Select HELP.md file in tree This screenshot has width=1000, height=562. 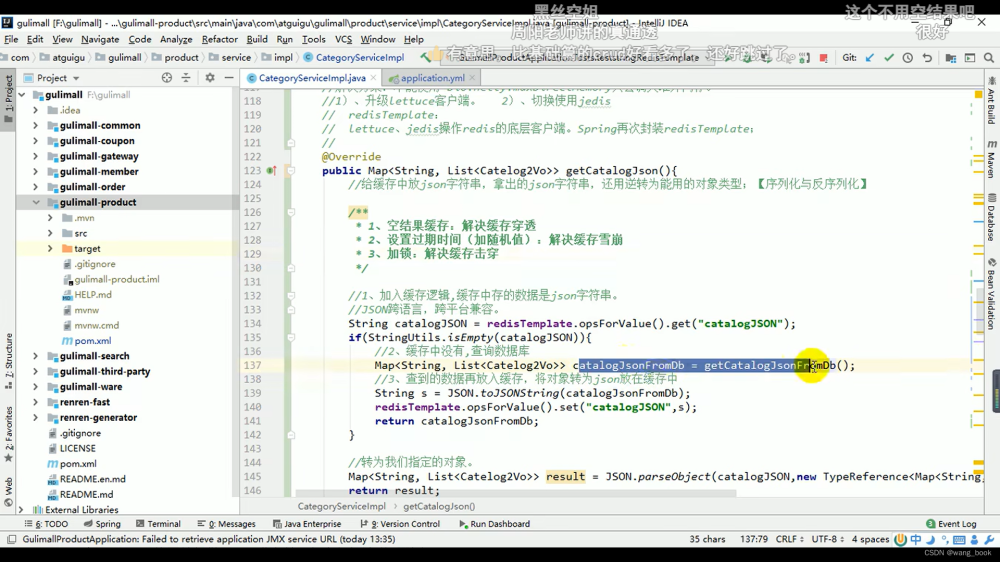(x=92, y=295)
